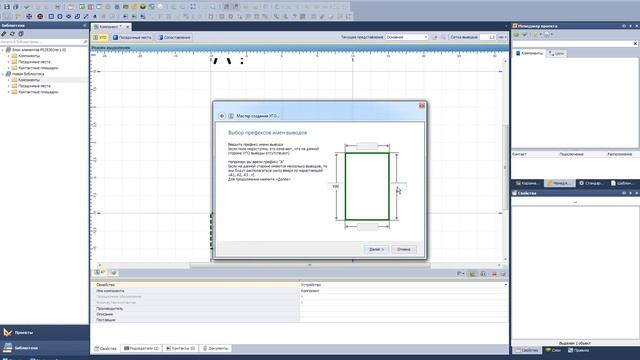Open the 'Правила' tab at bottom right

(578, 350)
